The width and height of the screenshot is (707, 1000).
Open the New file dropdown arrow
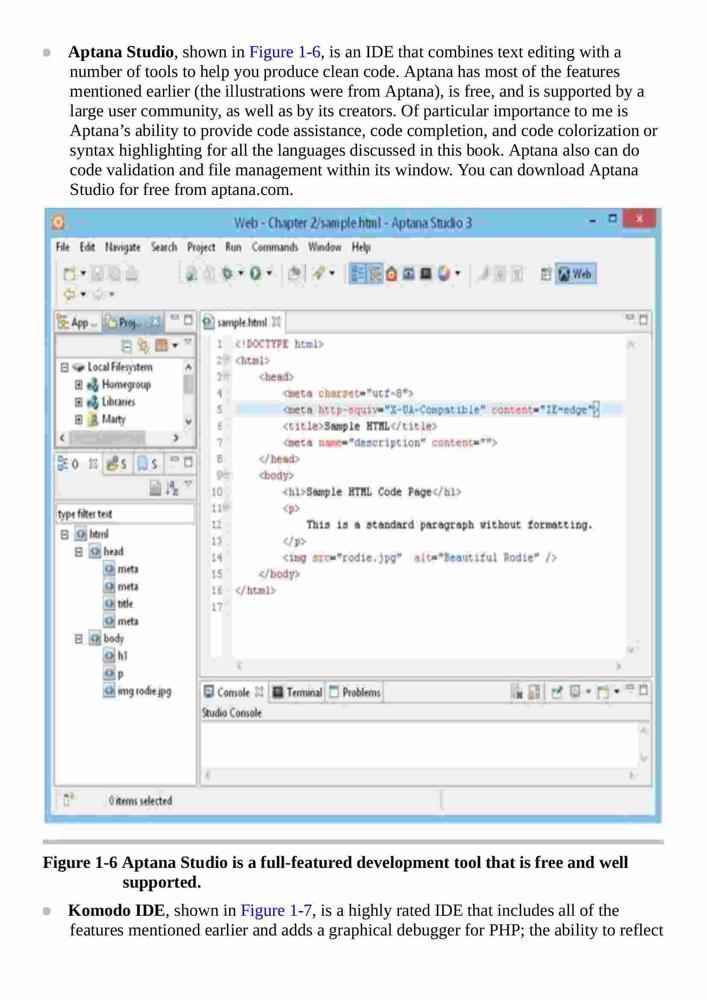[83, 274]
